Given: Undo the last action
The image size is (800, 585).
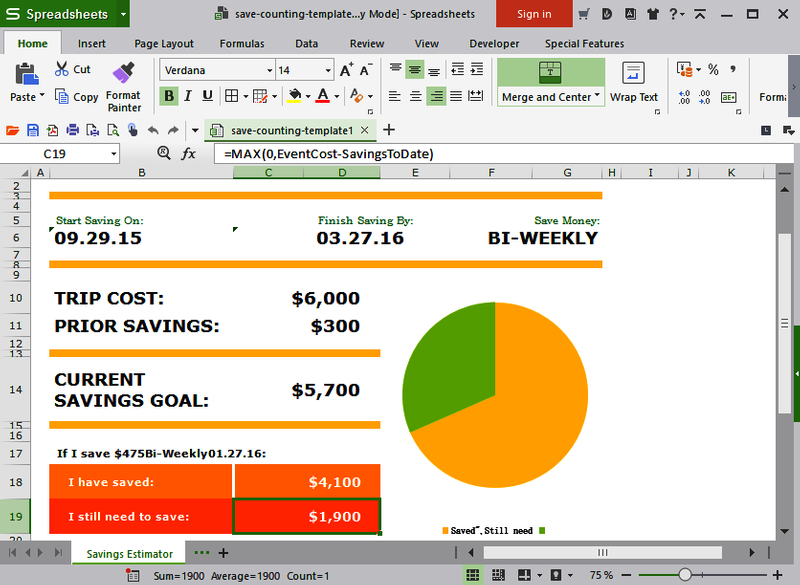Looking at the screenshot, I should [152, 129].
